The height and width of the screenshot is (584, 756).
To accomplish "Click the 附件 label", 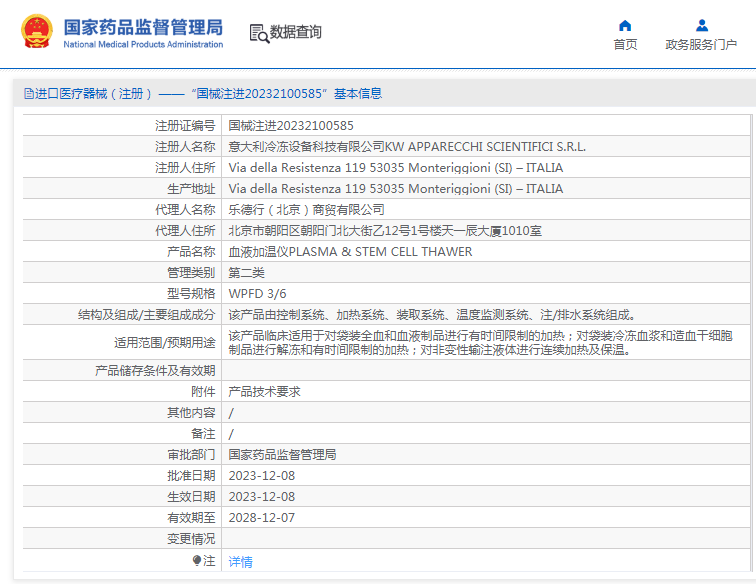I will (203, 392).
